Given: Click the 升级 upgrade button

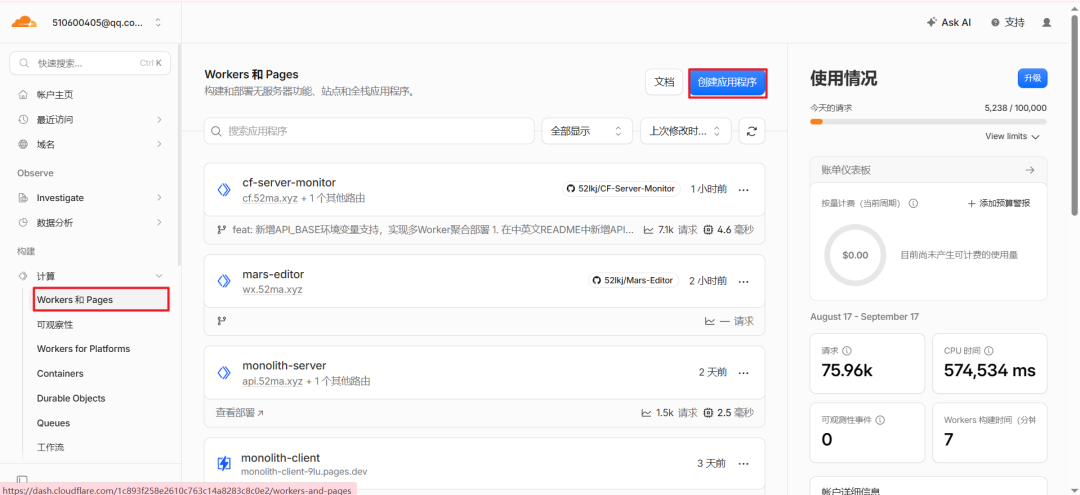Looking at the screenshot, I should tap(1032, 78).
